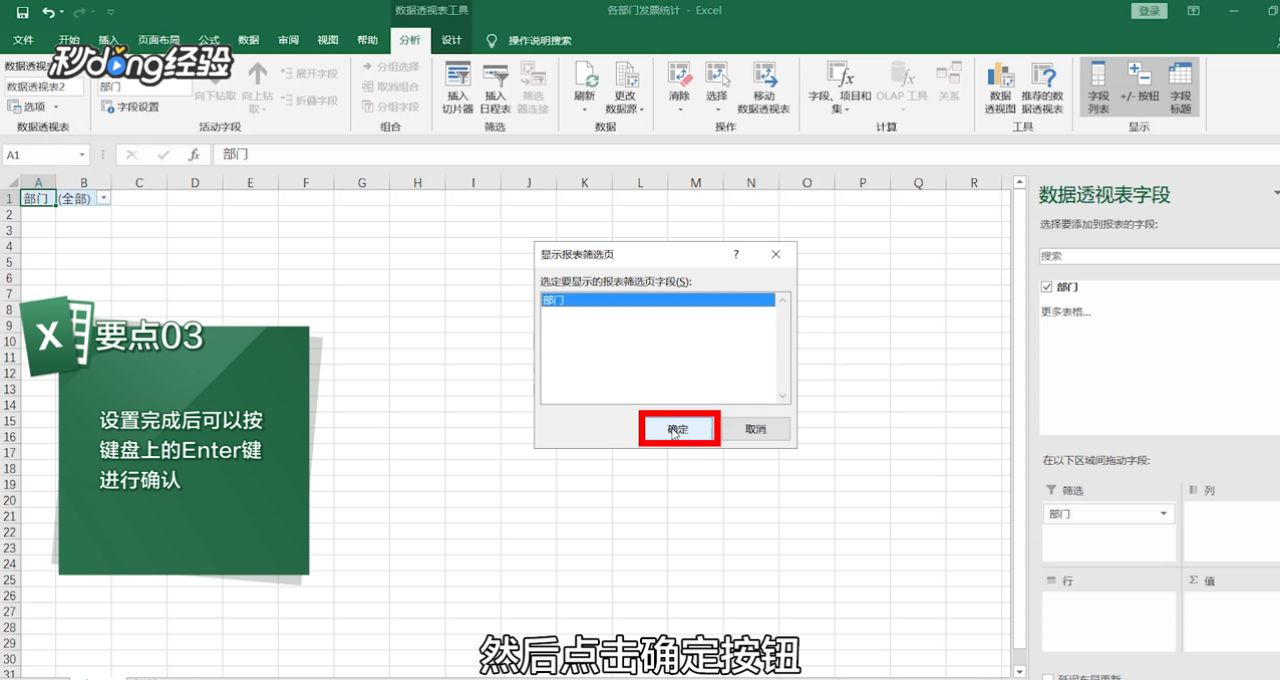Screen dimensions: 1280x680
Task: Open the (全部) filter dropdown in B1
Action: pyautogui.click(x=104, y=199)
